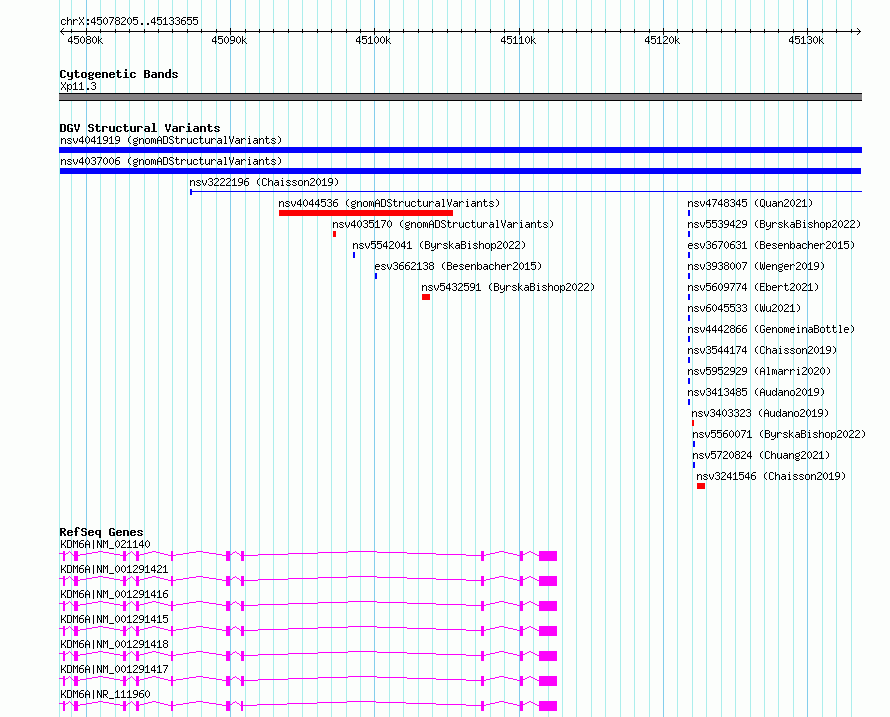Open the KDM6A|NM_001291418 transcript
The image size is (890, 717).
click(x=114, y=644)
